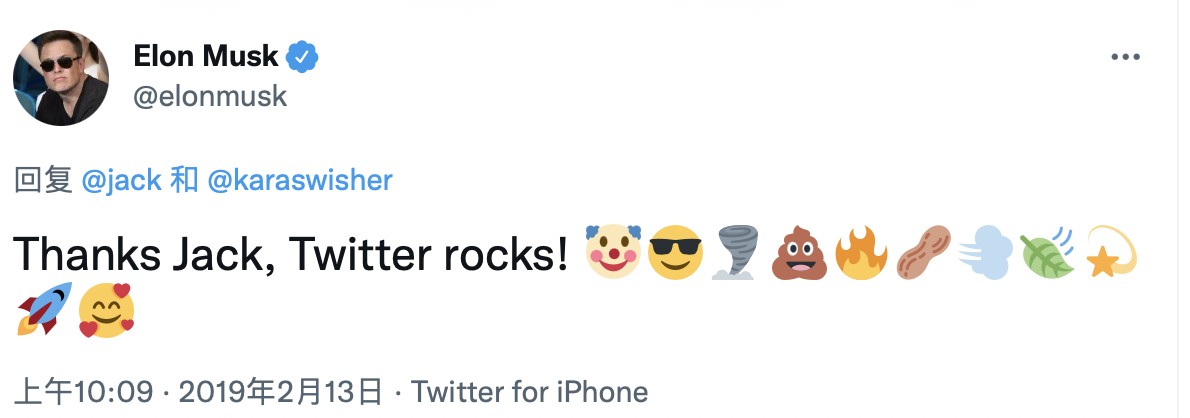Open the three-dot more options menu
This screenshot has width=1190, height=418.
point(1126,57)
